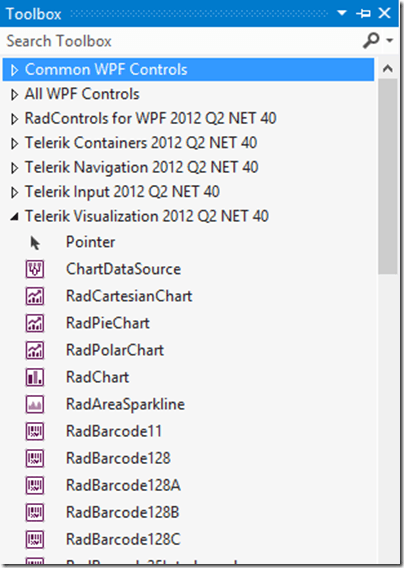Click the RadBarcode128 icon

35,458
